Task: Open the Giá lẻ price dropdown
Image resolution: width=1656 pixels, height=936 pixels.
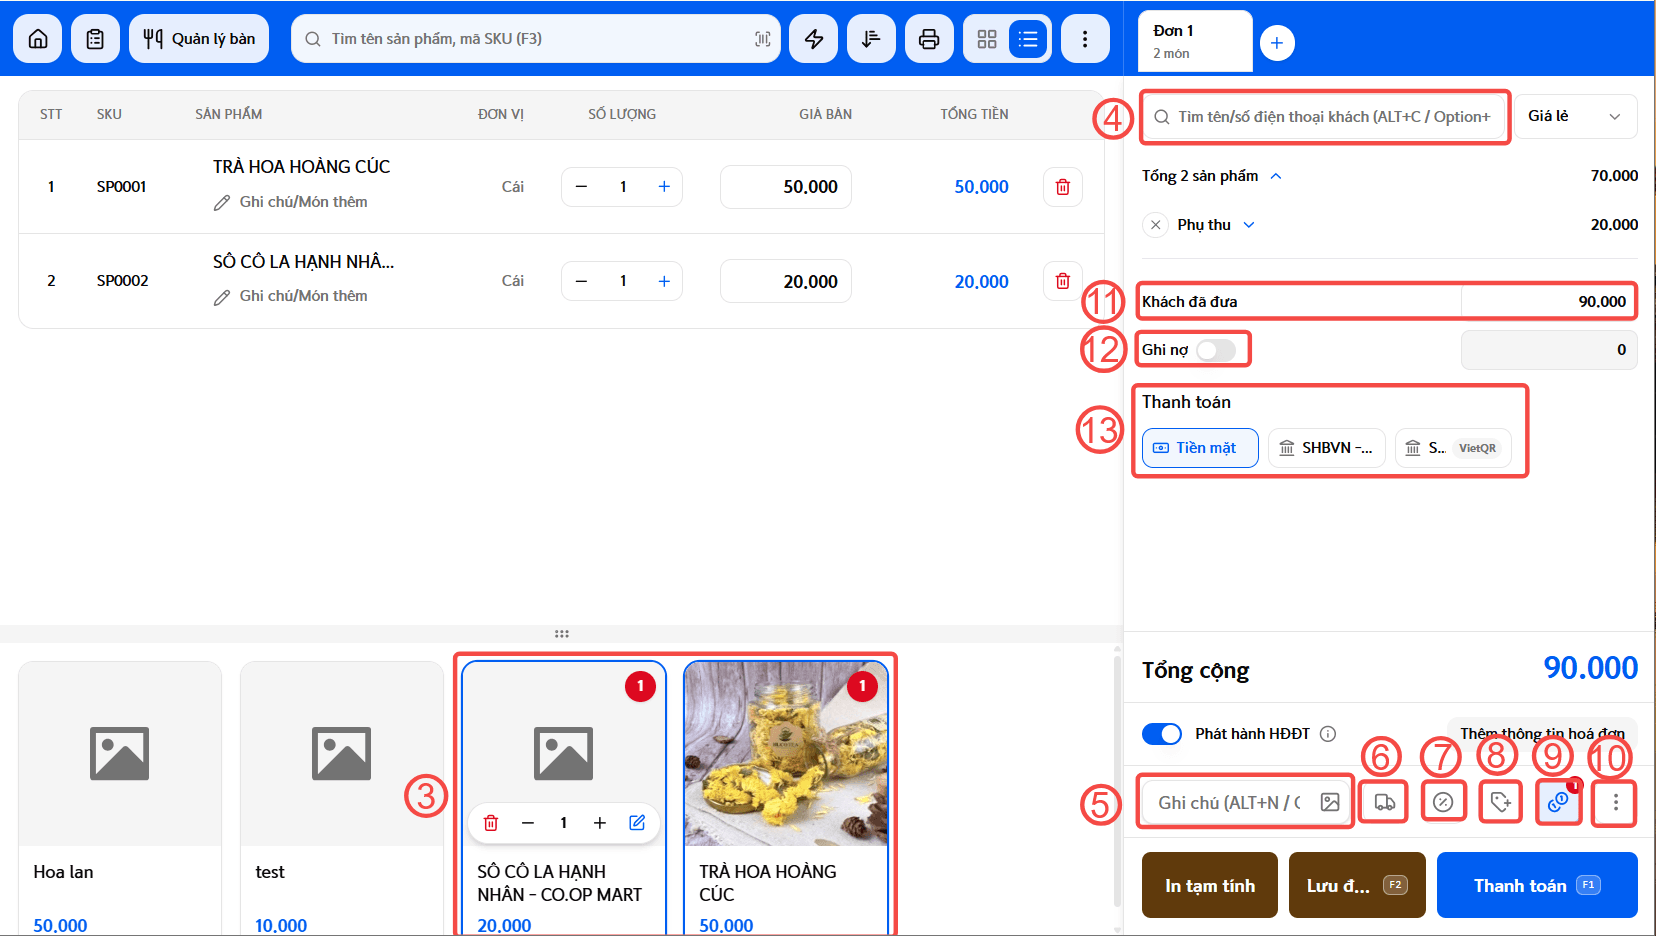Action: point(1575,116)
